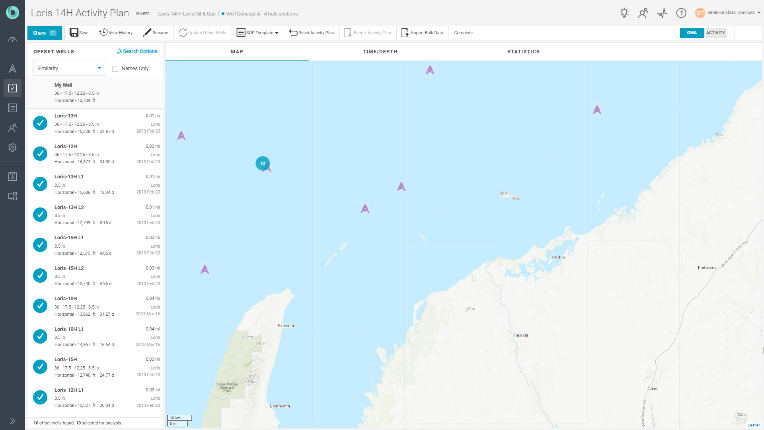Open the settings gear in the left sidebar

tap(12, 147)
